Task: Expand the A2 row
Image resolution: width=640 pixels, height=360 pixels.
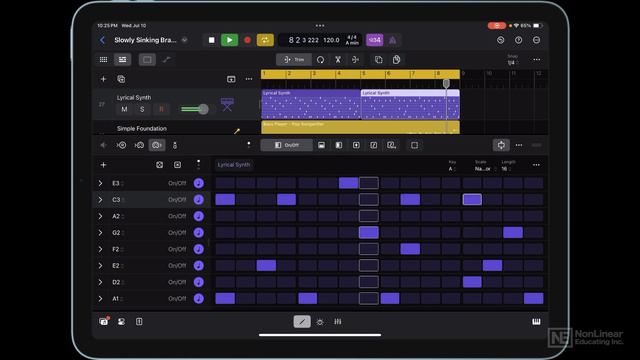Action: pyautogui.click(x=100, y=216)
